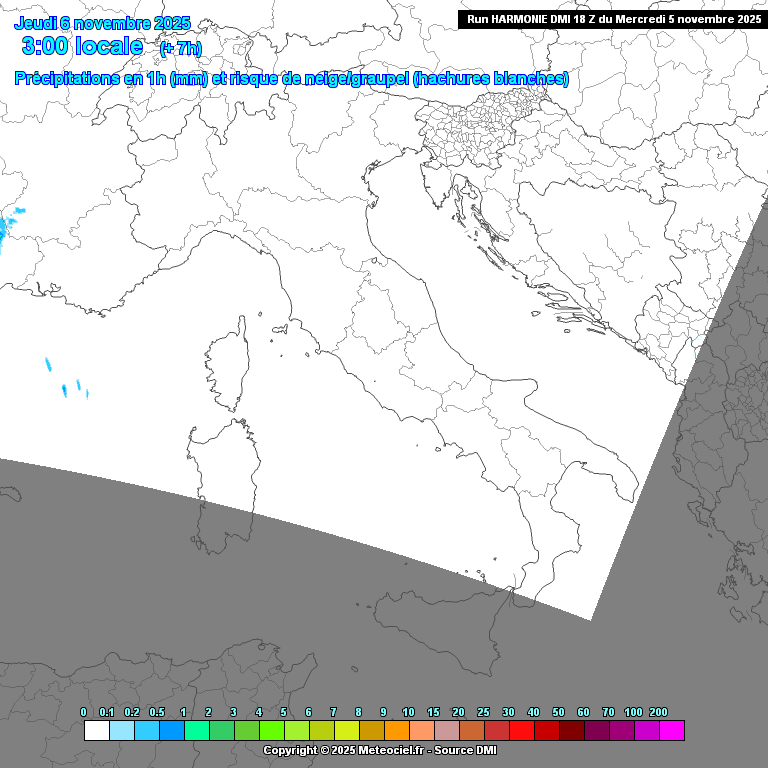The width and height of the screenshot is (768, 768).
Task: Click the '100' label on the legend scale
Action: point(633,712)
